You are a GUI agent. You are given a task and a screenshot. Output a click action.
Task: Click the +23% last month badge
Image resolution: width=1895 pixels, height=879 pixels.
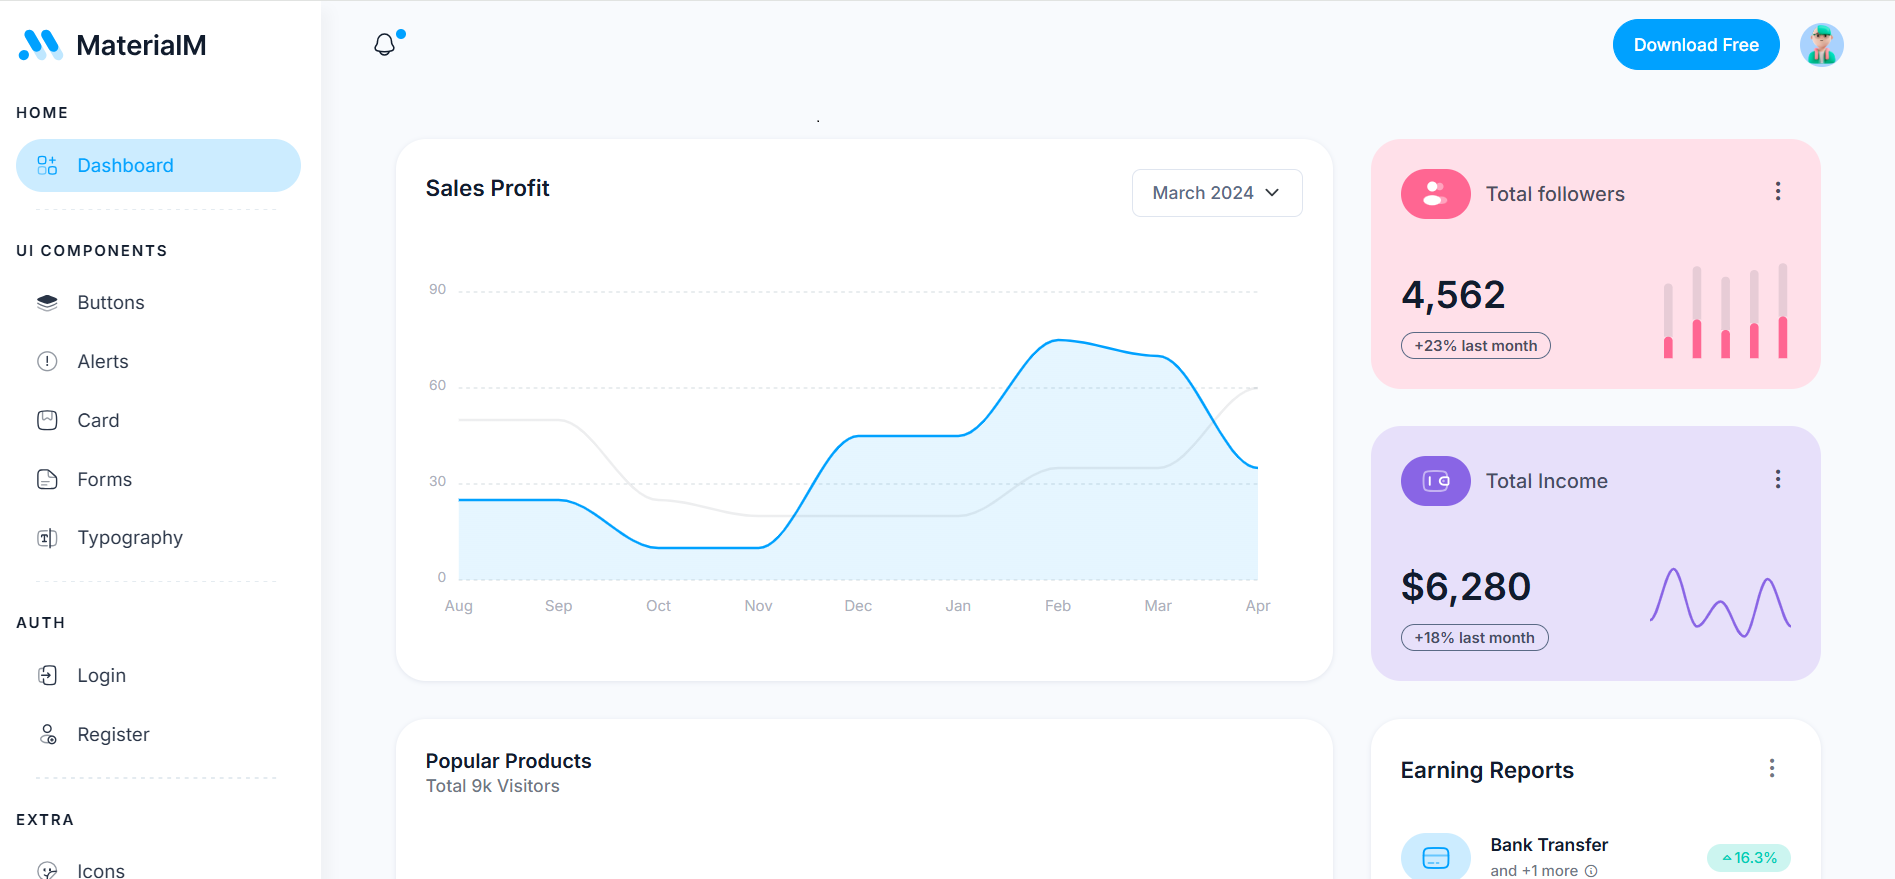(1475, 345)
